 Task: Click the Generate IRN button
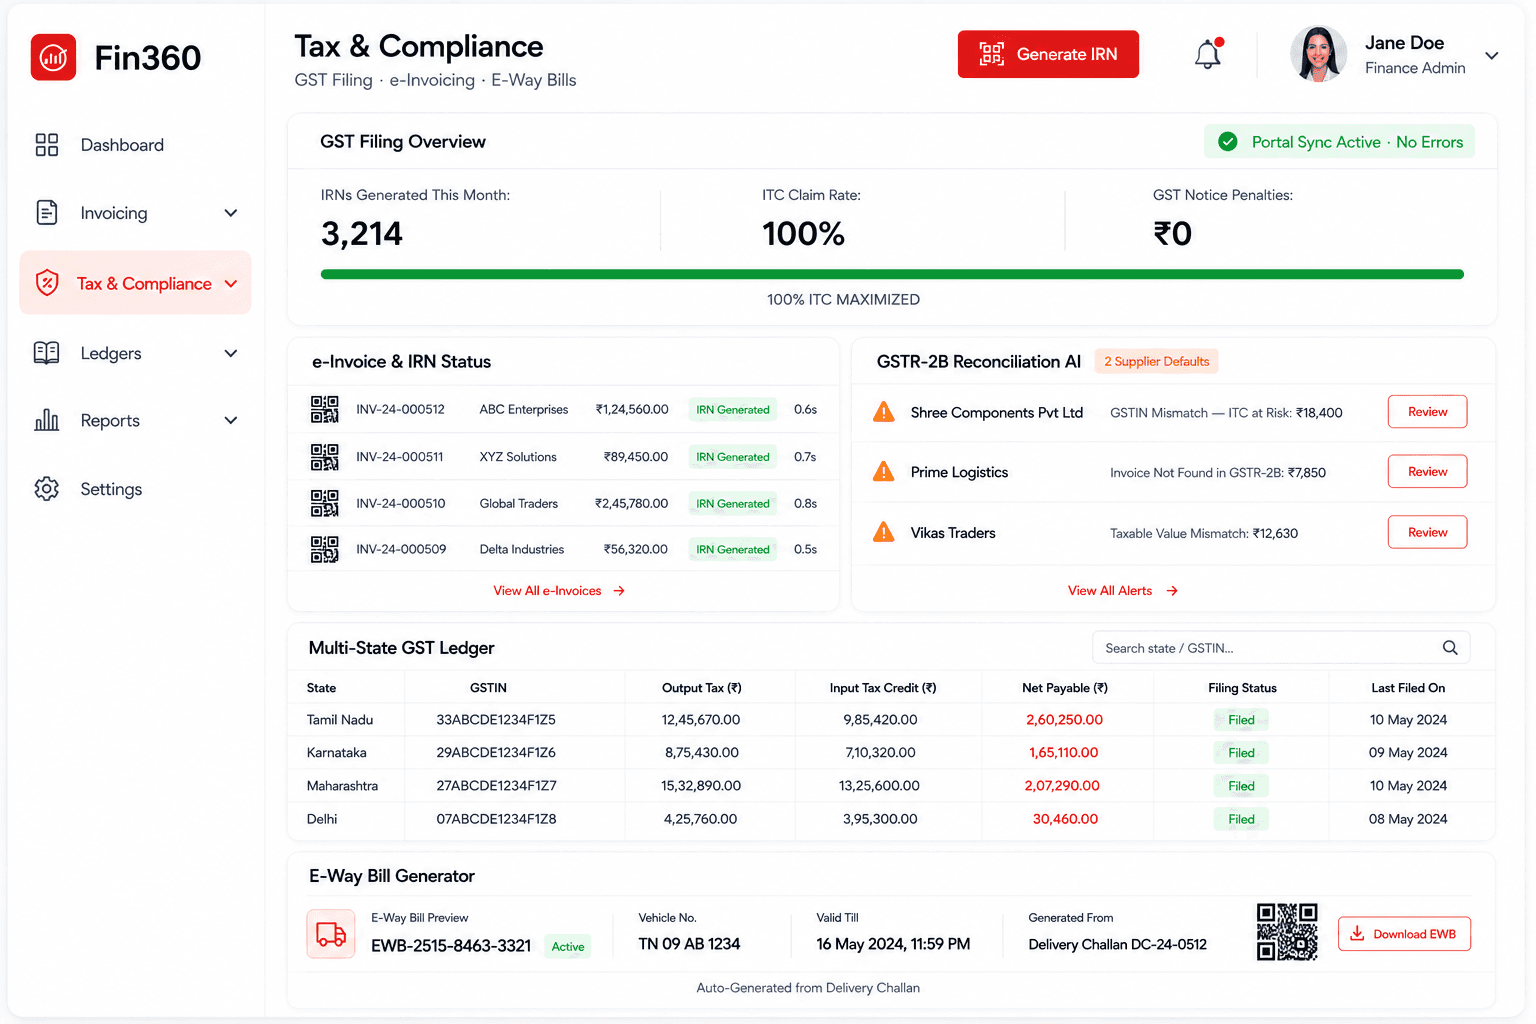pos(1048,54)
